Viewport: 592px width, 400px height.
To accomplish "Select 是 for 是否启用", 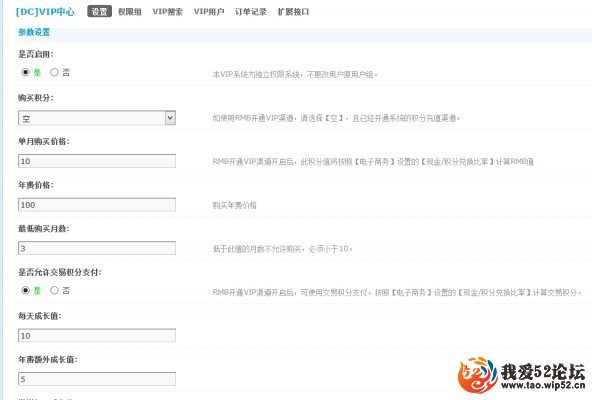I will pos(25,72).
